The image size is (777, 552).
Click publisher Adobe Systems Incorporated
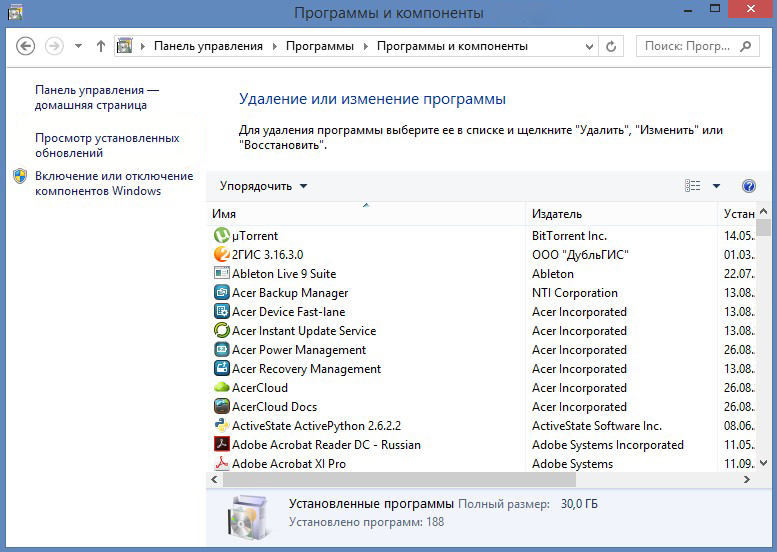608,444
